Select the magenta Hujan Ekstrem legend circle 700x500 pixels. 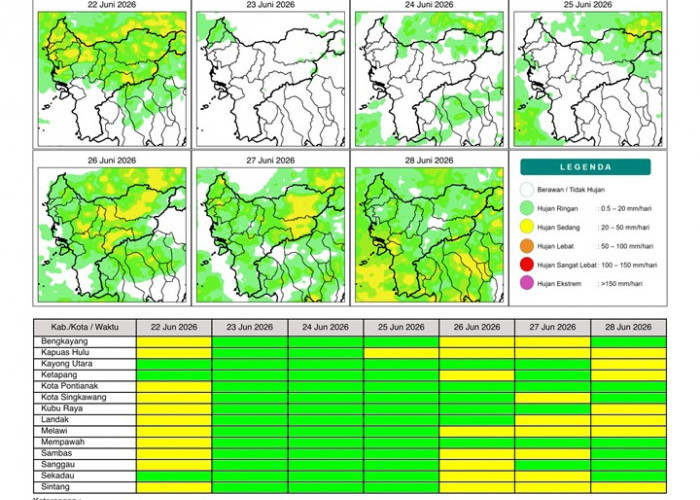pyautogui.click(x=527, y=283)
